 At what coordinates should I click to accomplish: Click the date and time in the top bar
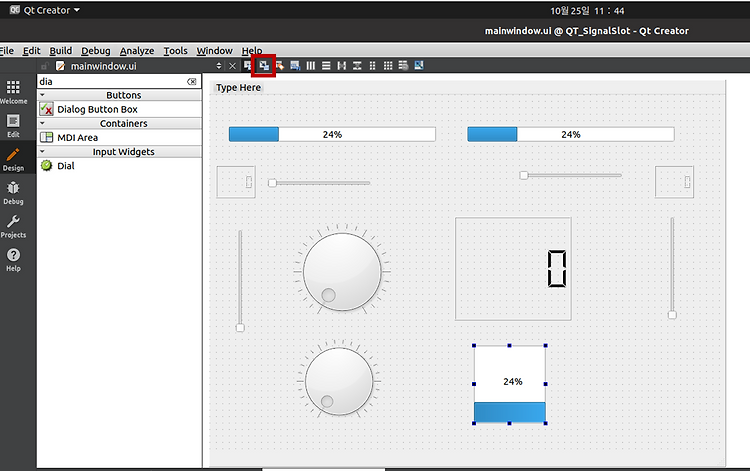[x=587, y=11]
